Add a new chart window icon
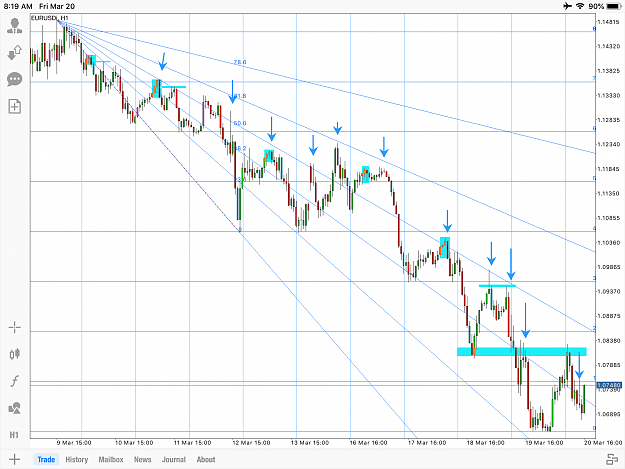The width and height of the screenshot is (625, 469). click(15, 106)
